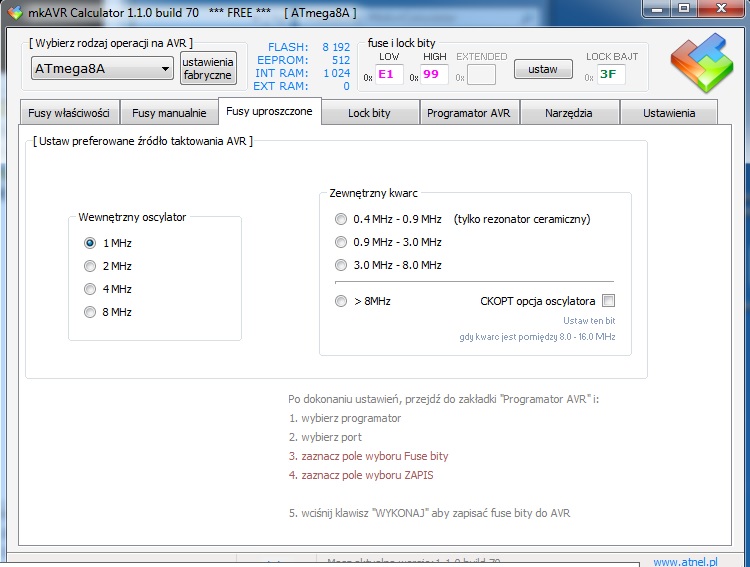750x567 pixels.
Task: Click step text 'wybierz programator'
Action: tap(351, 418)
